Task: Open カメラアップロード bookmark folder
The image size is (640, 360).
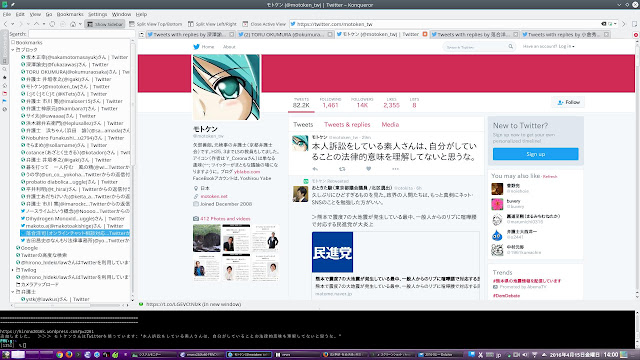Action: (37, 284)
